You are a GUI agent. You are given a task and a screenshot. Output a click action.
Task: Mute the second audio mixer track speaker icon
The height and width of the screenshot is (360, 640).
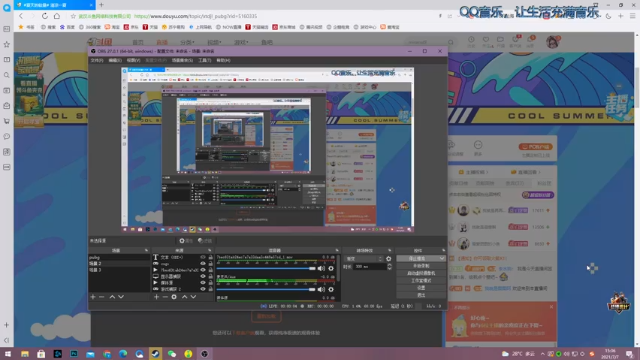point(321,289)
